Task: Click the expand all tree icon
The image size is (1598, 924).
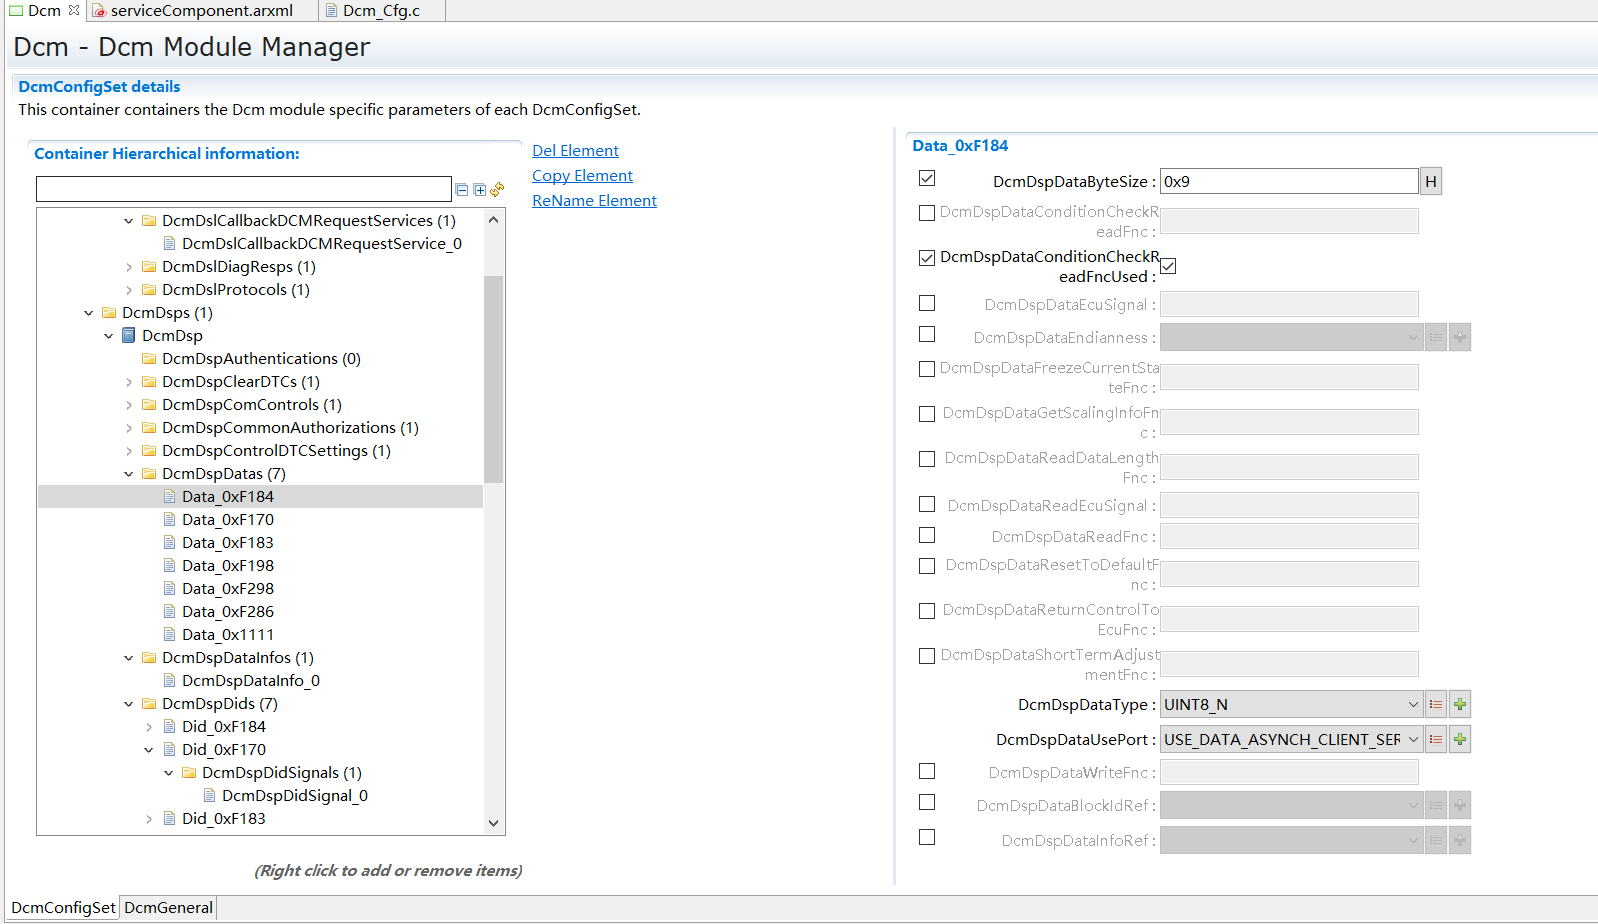Action: coord(479,190)
